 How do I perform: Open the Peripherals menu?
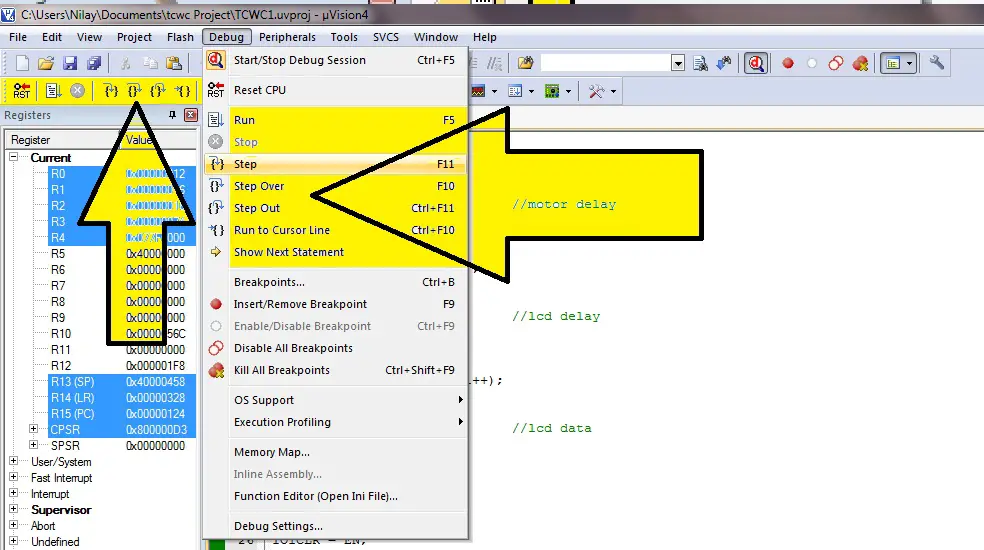287,37
